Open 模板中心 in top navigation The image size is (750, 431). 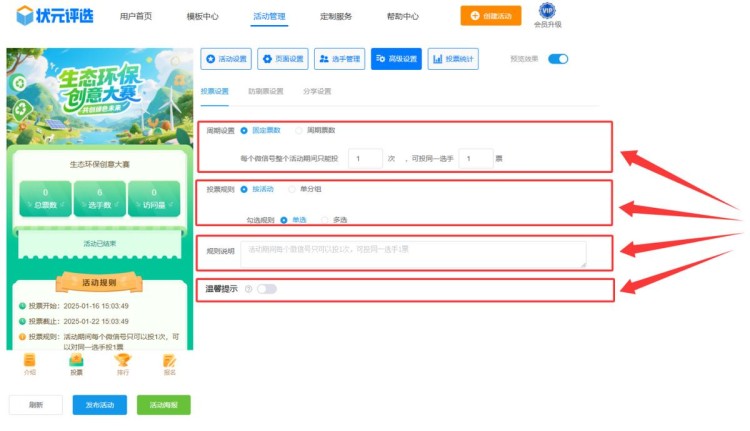[203, 17]
